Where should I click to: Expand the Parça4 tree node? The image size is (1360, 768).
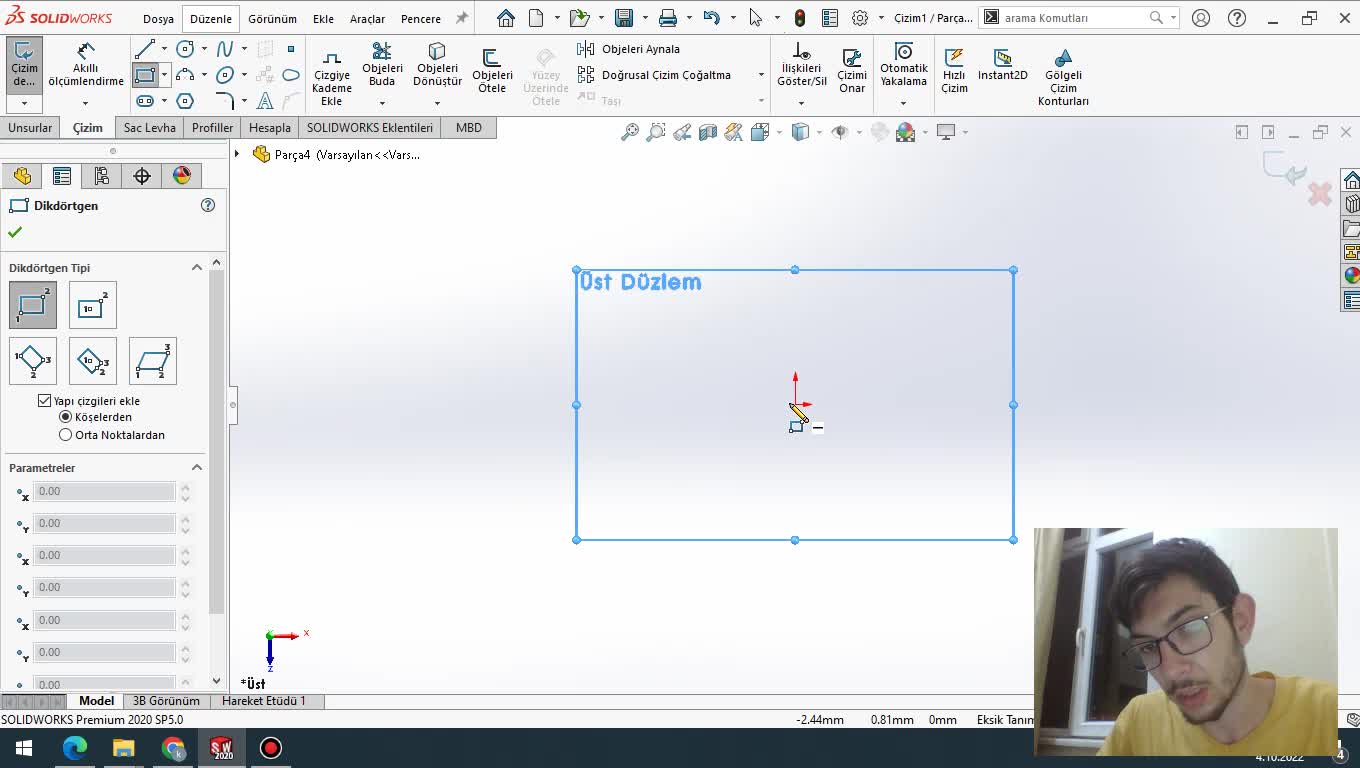[x=237, y=154]
